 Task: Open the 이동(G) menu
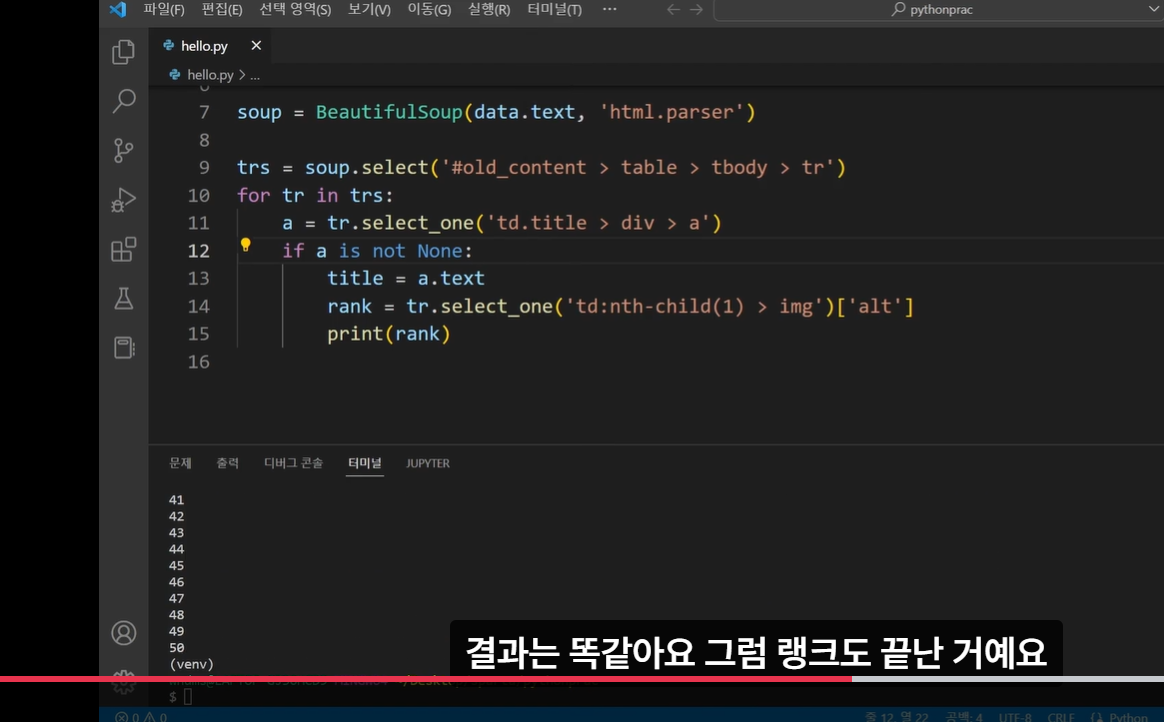(x=429, y=10)
